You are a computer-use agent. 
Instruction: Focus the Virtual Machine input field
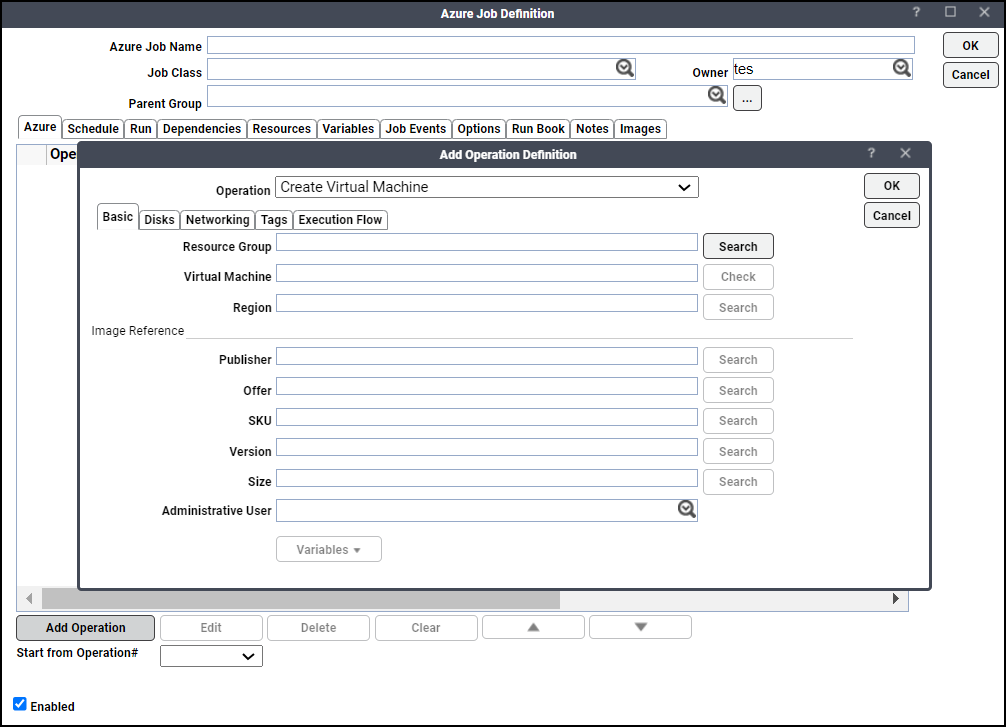(x=487, y=273)
